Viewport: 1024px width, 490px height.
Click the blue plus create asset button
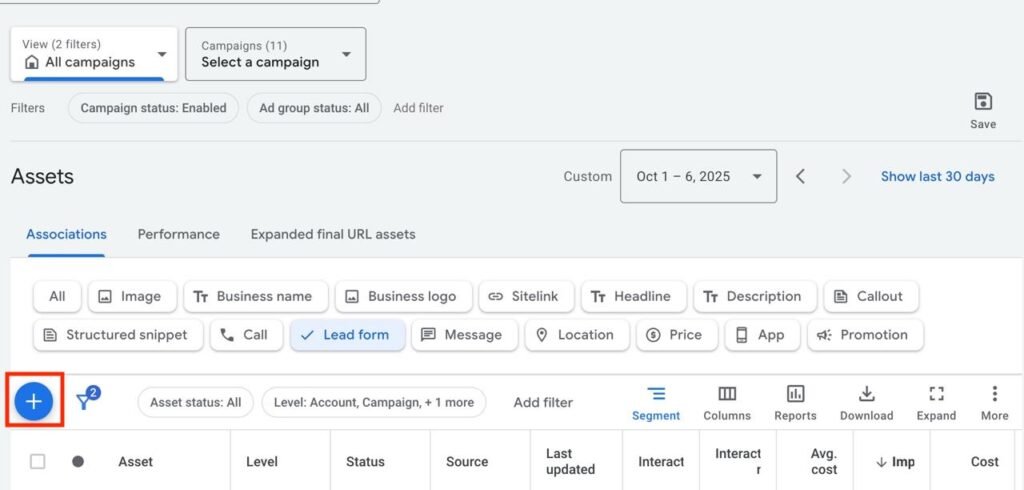click(34, 402)
